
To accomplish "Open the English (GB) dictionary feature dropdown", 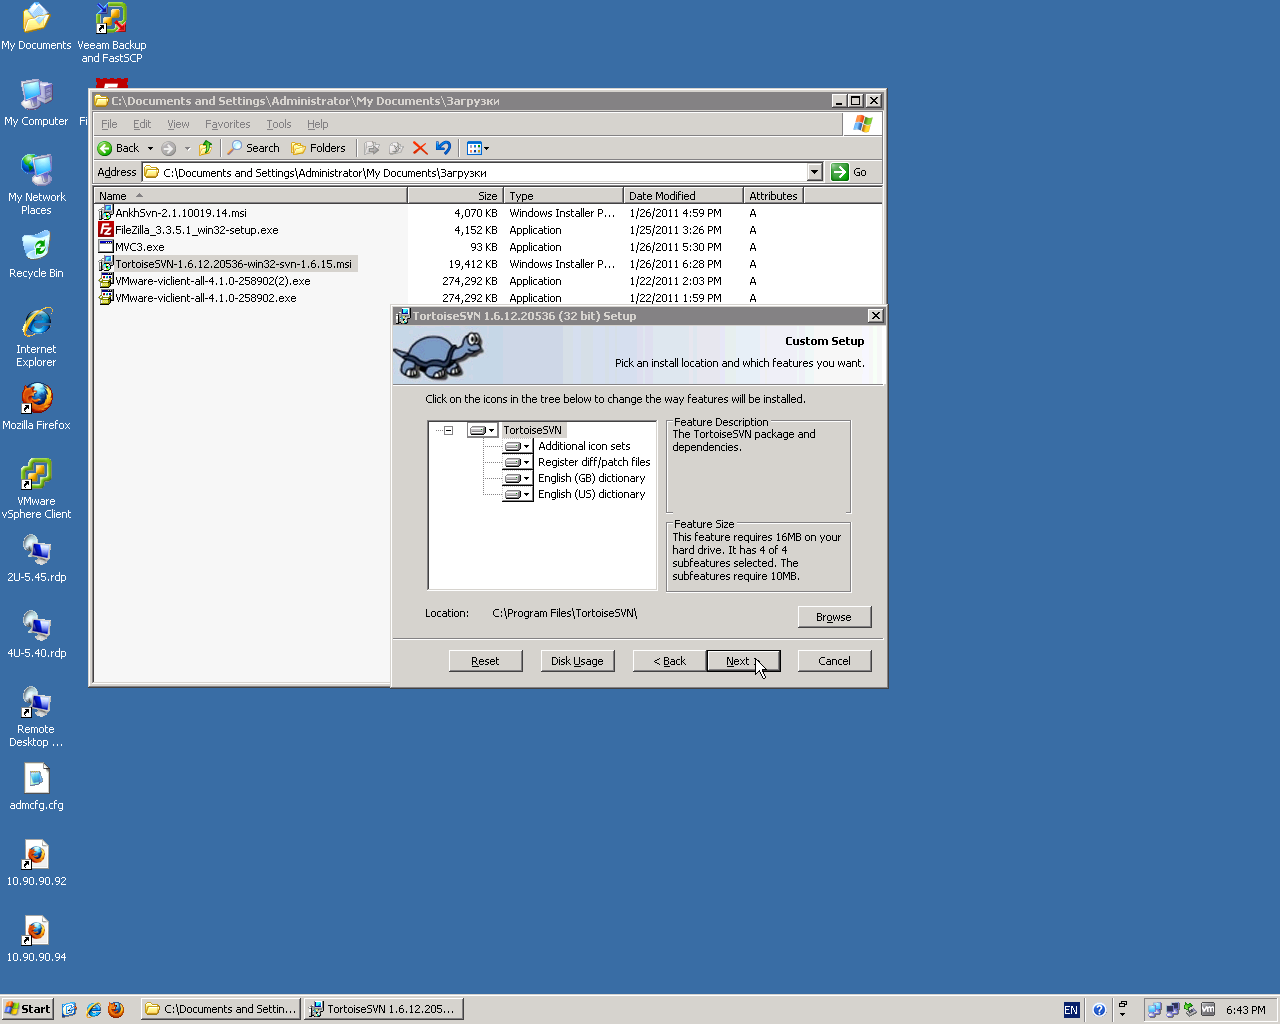I will [x=517, y=478].
